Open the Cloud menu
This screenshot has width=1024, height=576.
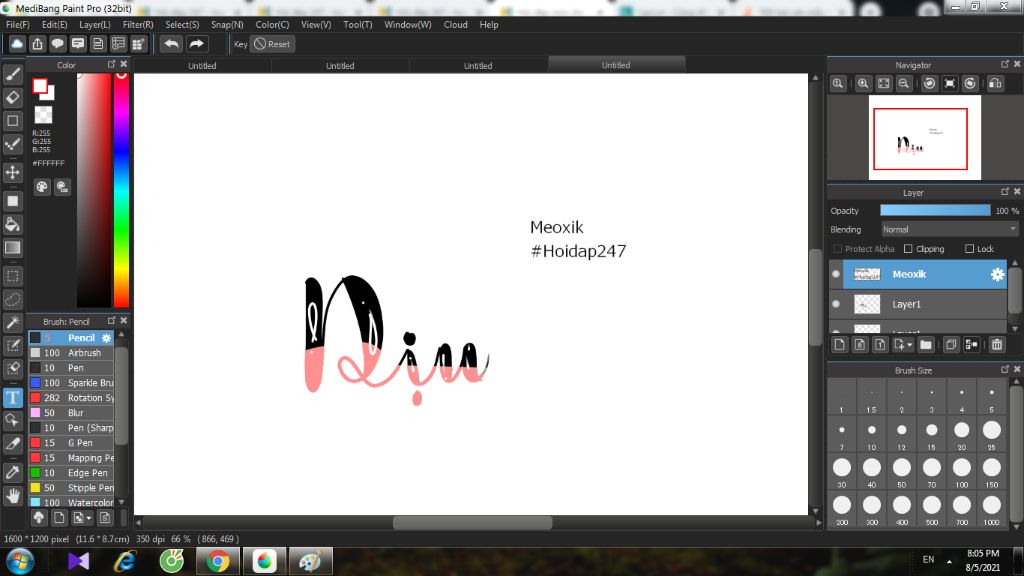coord(455,25)
